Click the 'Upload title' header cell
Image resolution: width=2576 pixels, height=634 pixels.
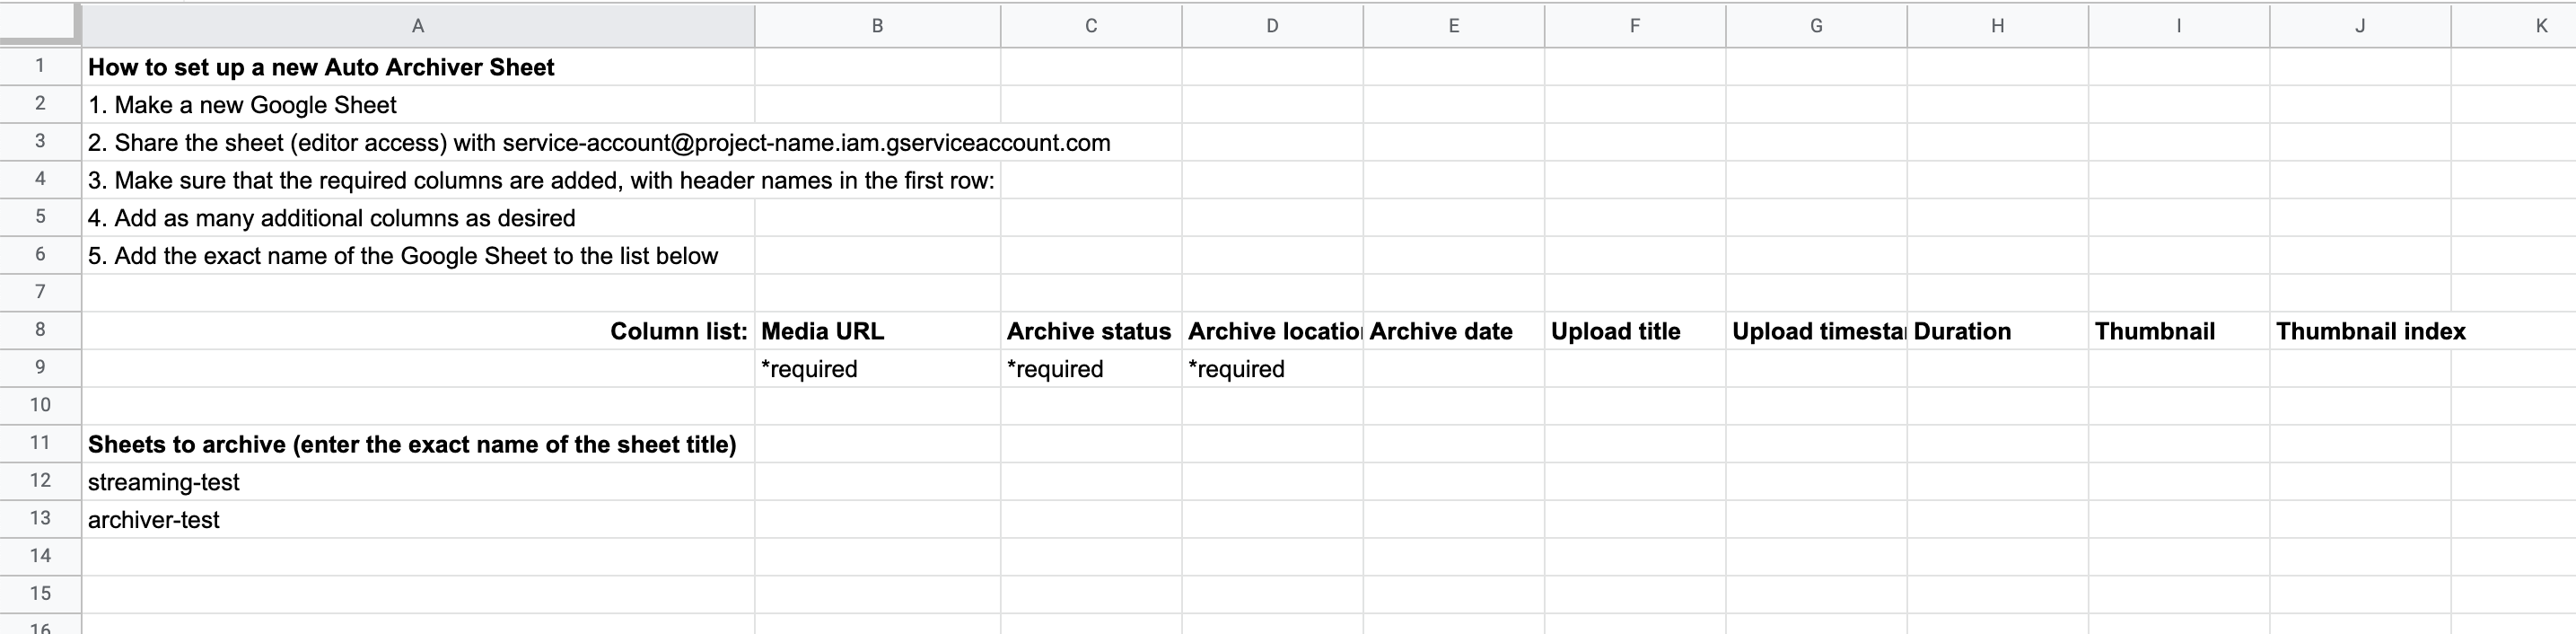[1634, 330]
